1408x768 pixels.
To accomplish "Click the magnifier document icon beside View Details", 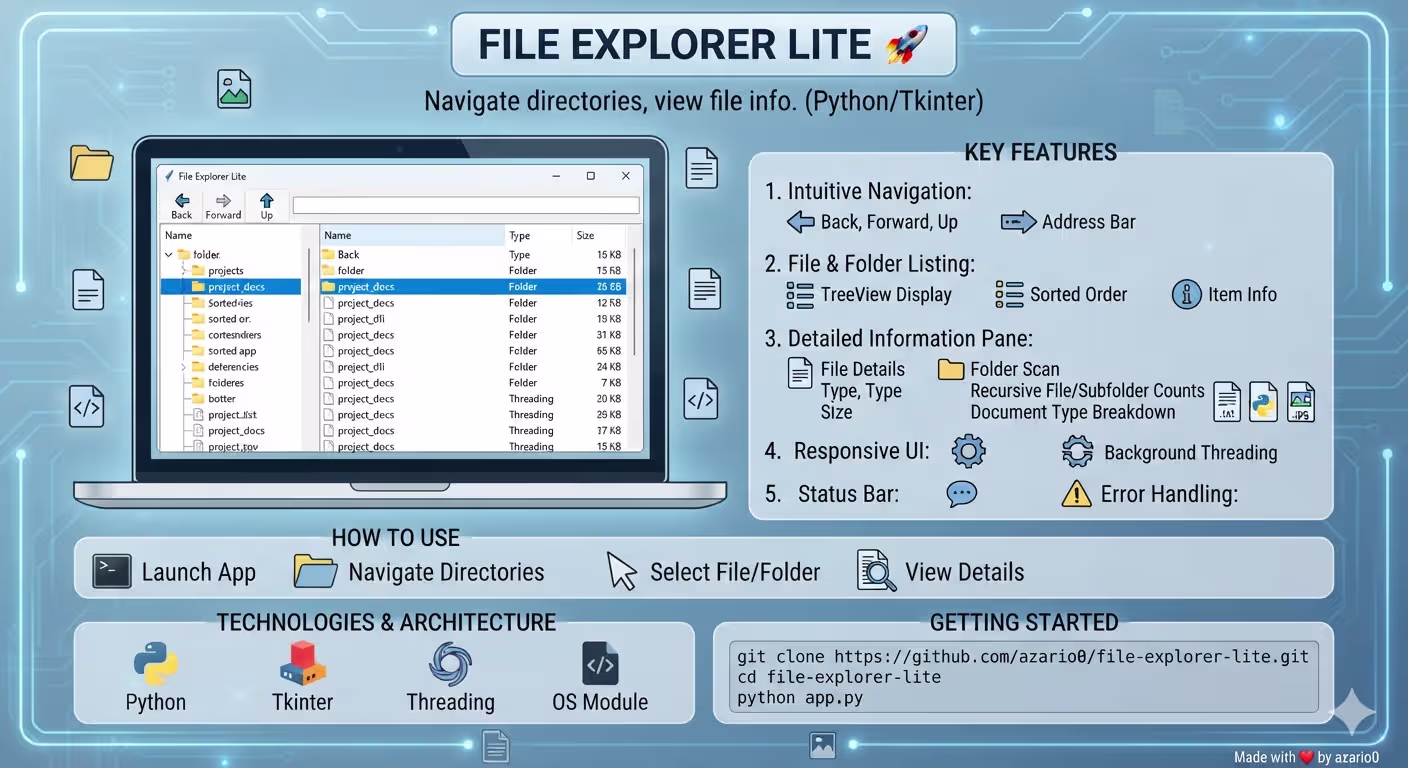I will pyautogui.click(x=876, y=571).
